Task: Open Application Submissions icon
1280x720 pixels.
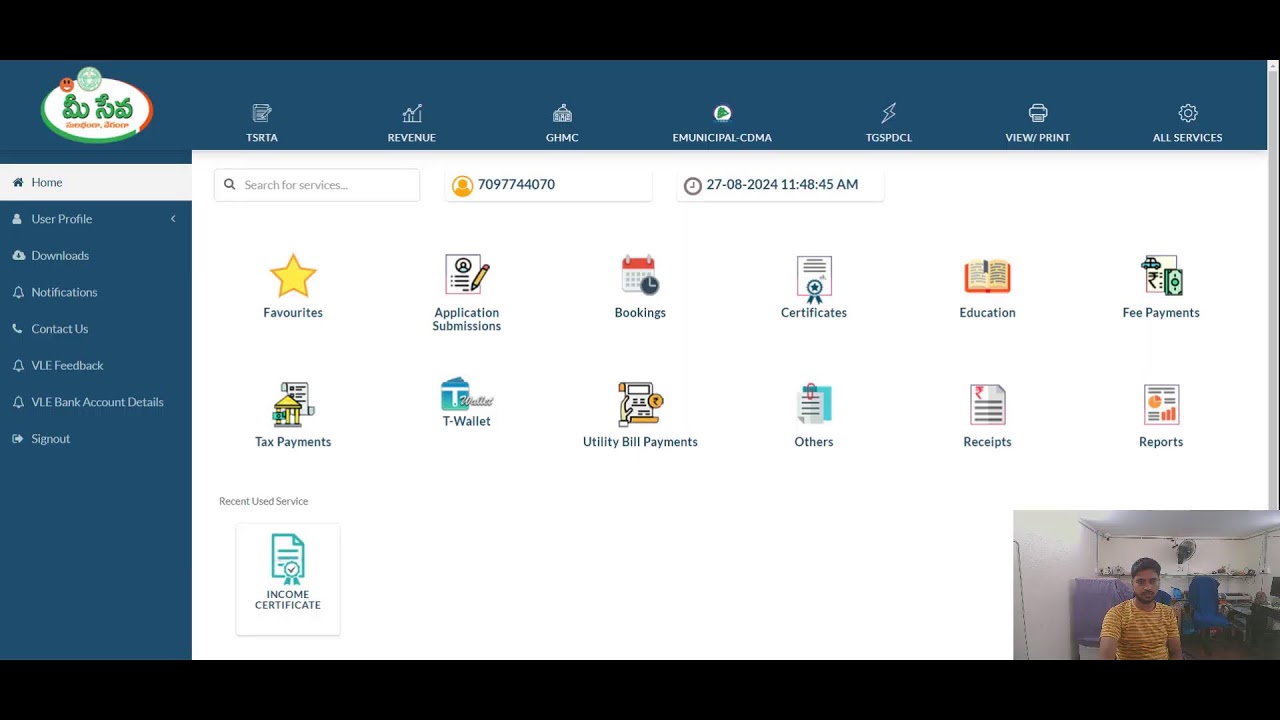Action: (467, 274)
